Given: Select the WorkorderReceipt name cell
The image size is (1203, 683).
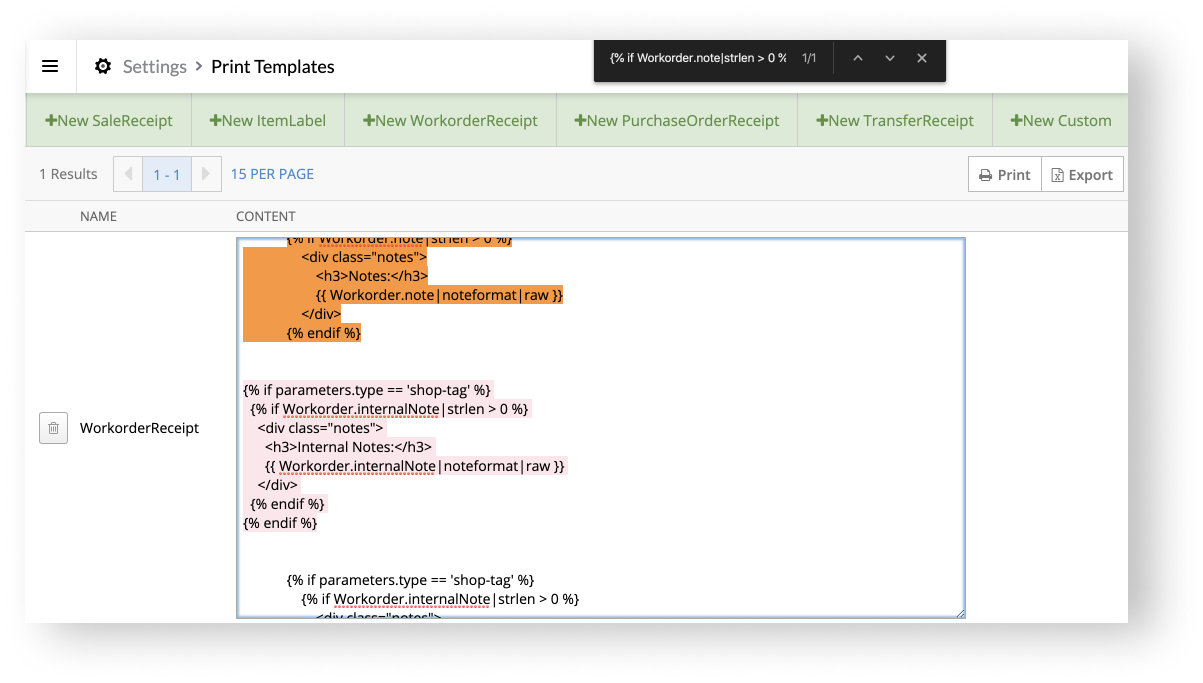Looking at the screenshot, I should [139, 428].
